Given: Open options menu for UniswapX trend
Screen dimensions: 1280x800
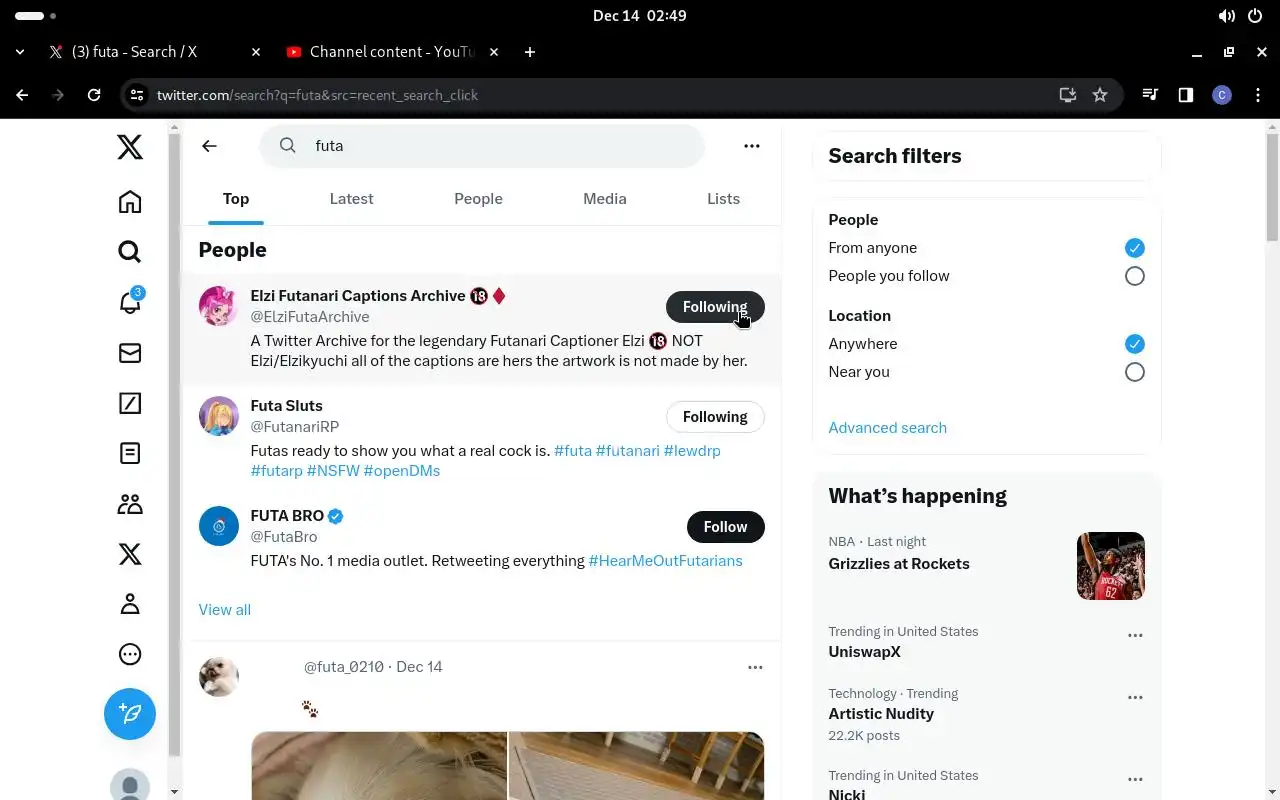Looking at the screenshot, I should [x=1135, y=635].
